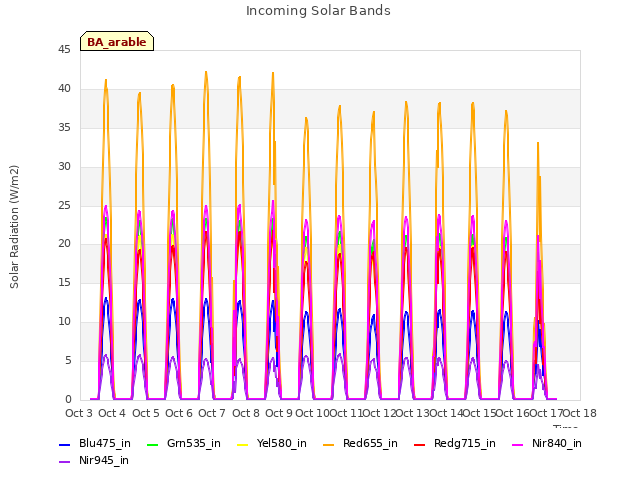The width and height of the screenshot is (640, 480).
Task: Click the 15 y-axis tick label
Action: (x=64, y=282)
